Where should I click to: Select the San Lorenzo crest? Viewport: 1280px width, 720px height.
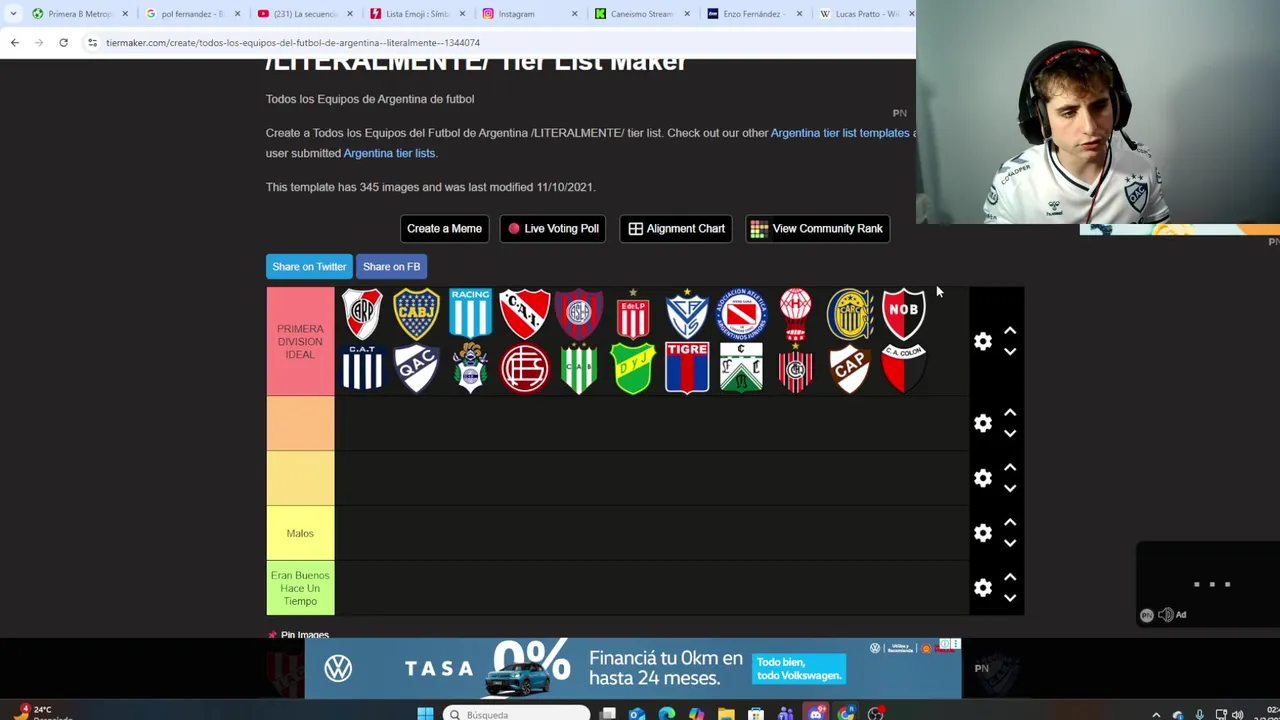click(x=579, y=314)
